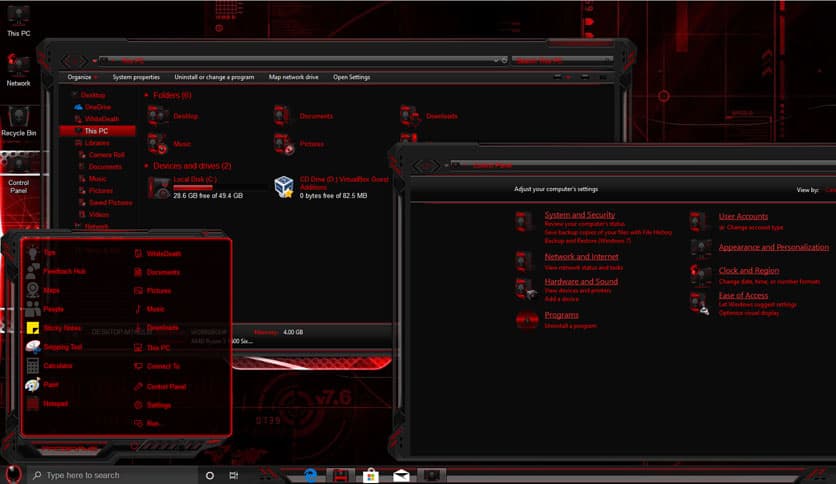
Task: Open CD Drive (D:) VirtualBox Guest Additions
Action: (332, 187)
